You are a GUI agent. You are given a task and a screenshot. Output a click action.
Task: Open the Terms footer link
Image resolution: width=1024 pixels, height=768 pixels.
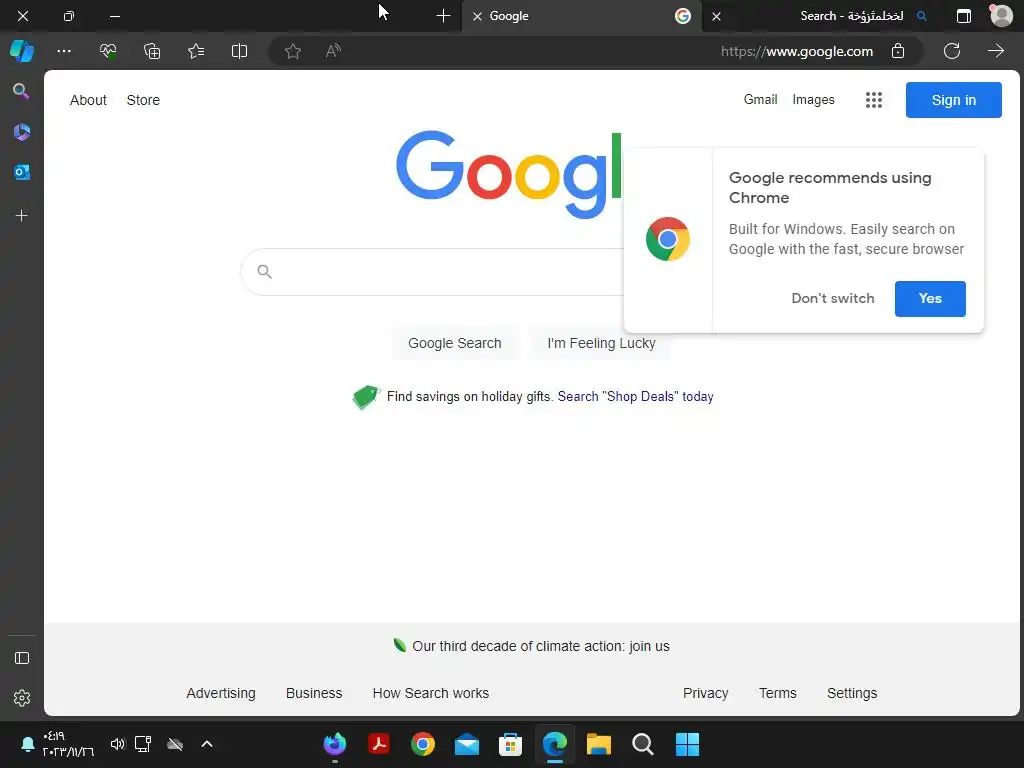click(x=777, y=693)
